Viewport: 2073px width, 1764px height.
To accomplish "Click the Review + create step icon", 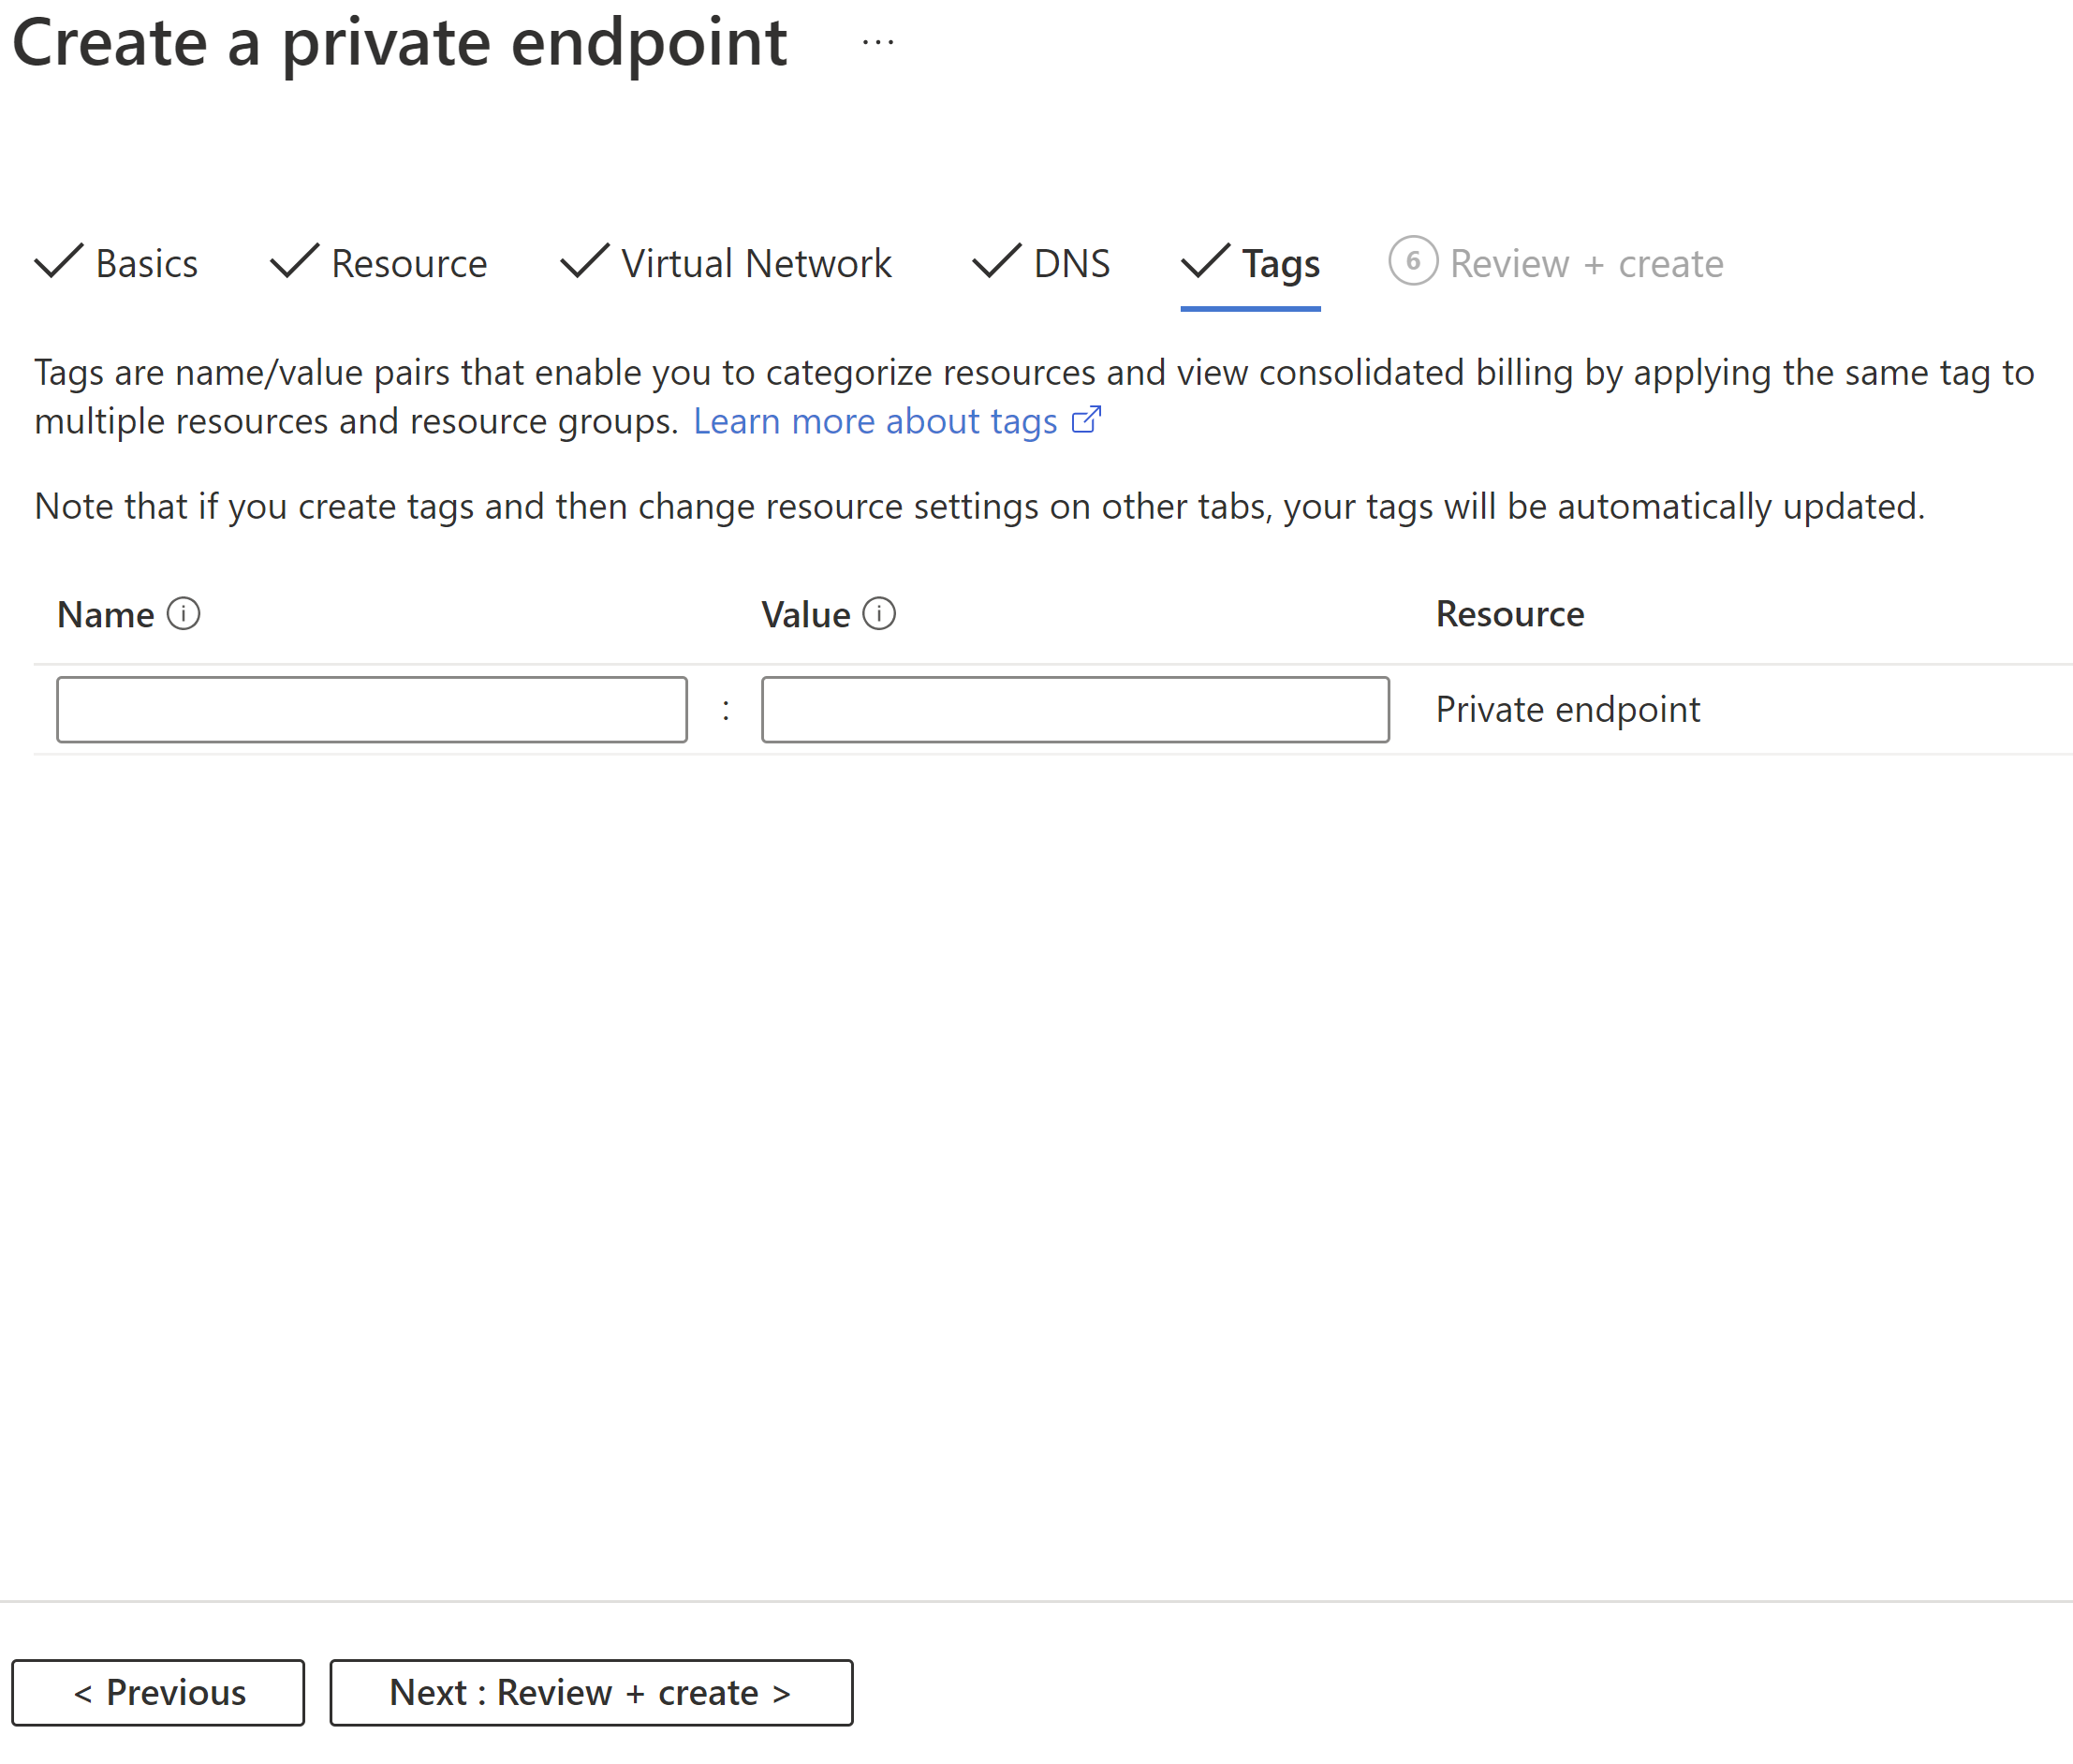I will 1408,264.
